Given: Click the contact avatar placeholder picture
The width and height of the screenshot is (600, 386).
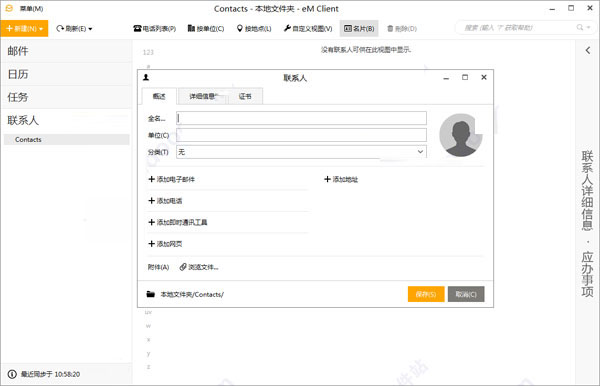Looking at the screenshot, I should click(x=461, y=135).
